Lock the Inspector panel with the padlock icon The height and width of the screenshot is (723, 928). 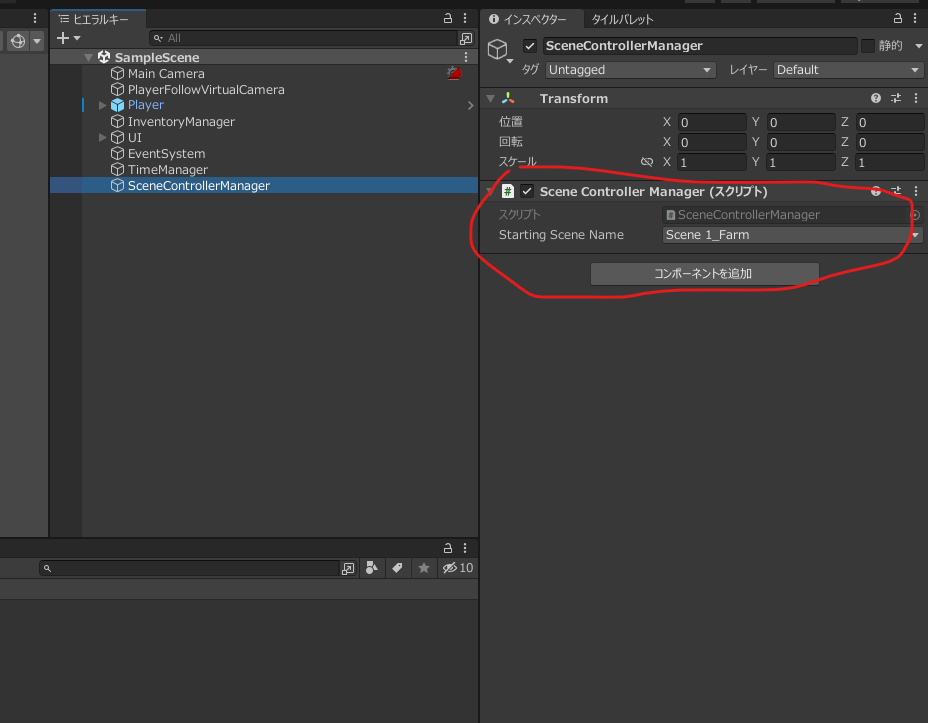[x=898, y=18]
